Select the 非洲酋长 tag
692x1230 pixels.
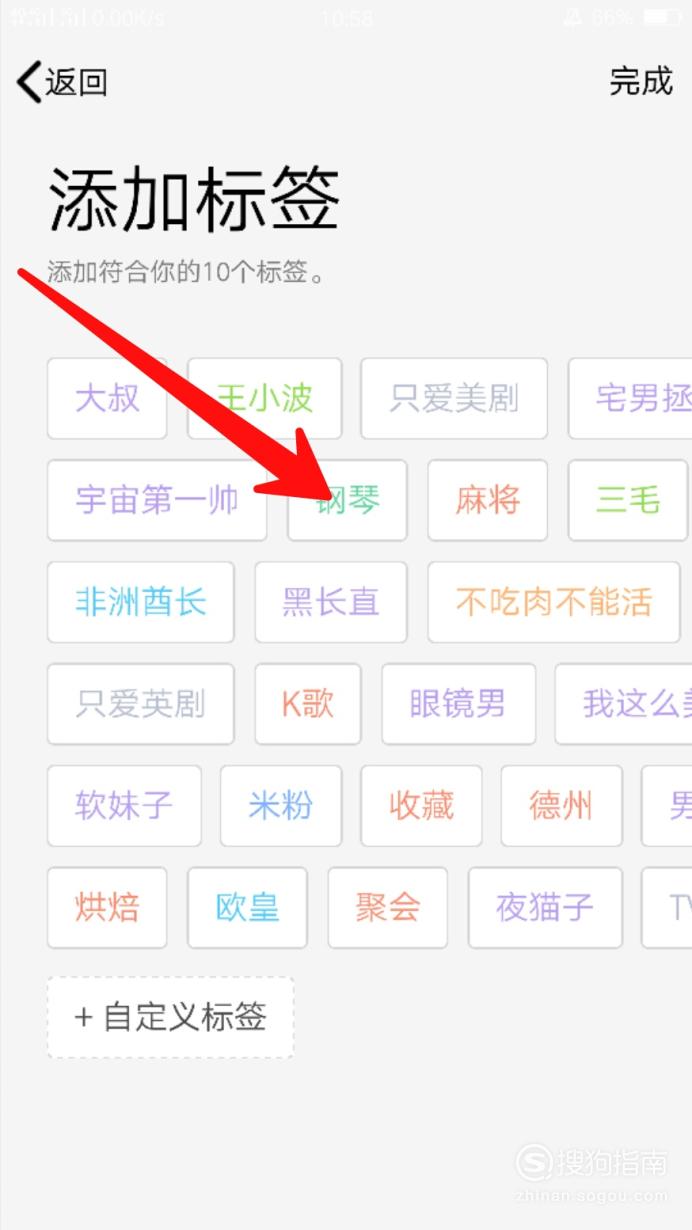(x=140, y=602)
